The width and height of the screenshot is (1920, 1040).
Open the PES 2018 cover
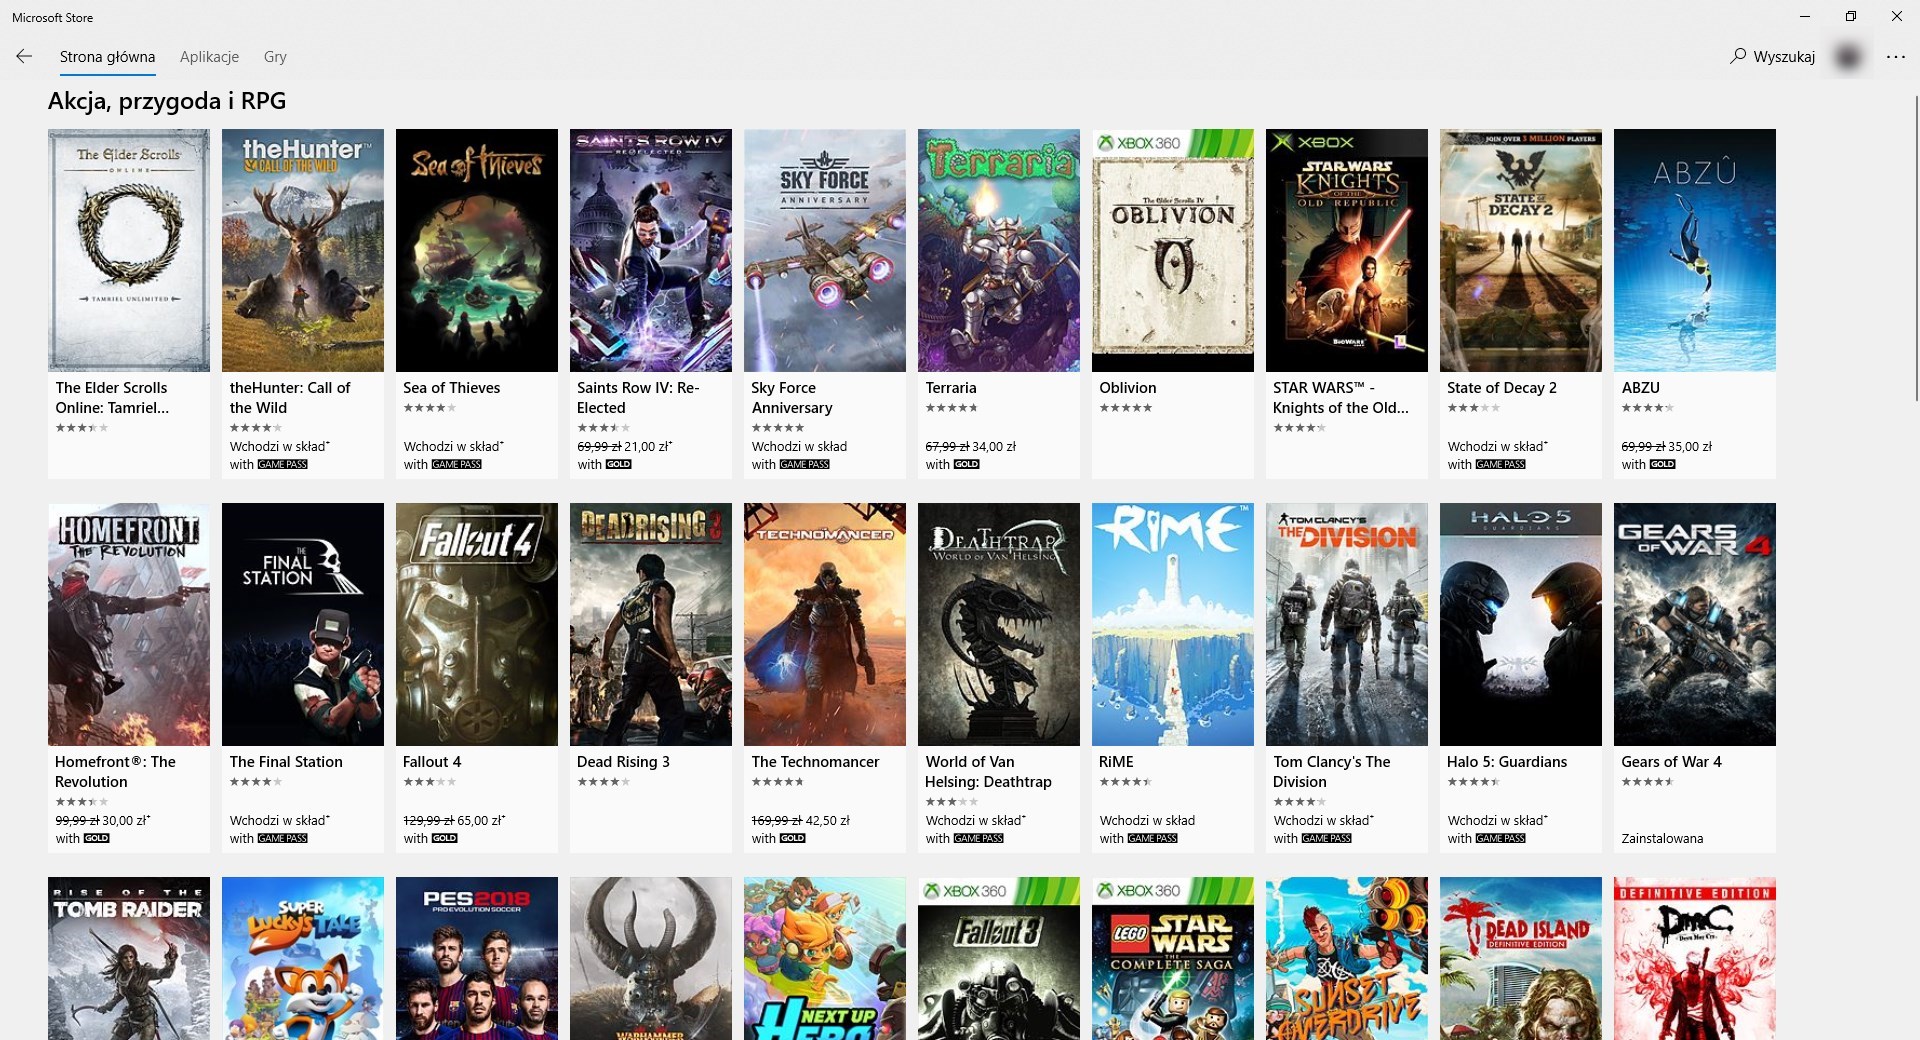(x=477, y=958)
